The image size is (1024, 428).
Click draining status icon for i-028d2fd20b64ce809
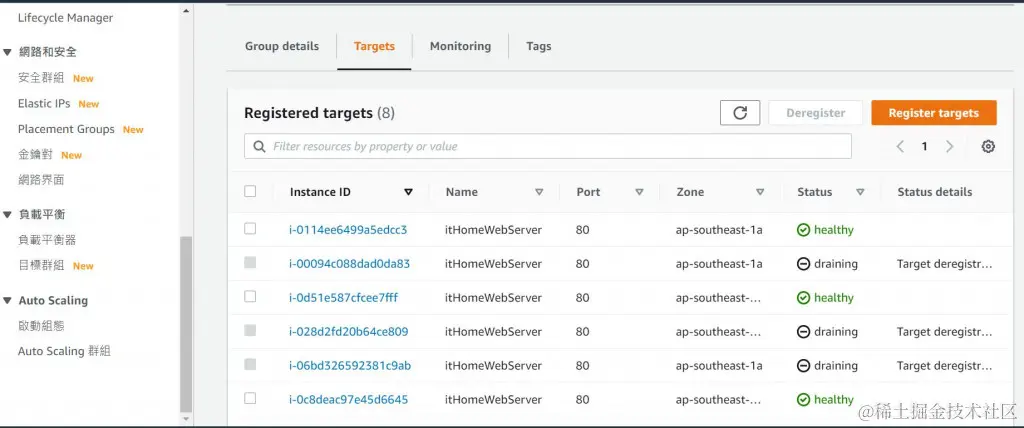coord(803,332)
